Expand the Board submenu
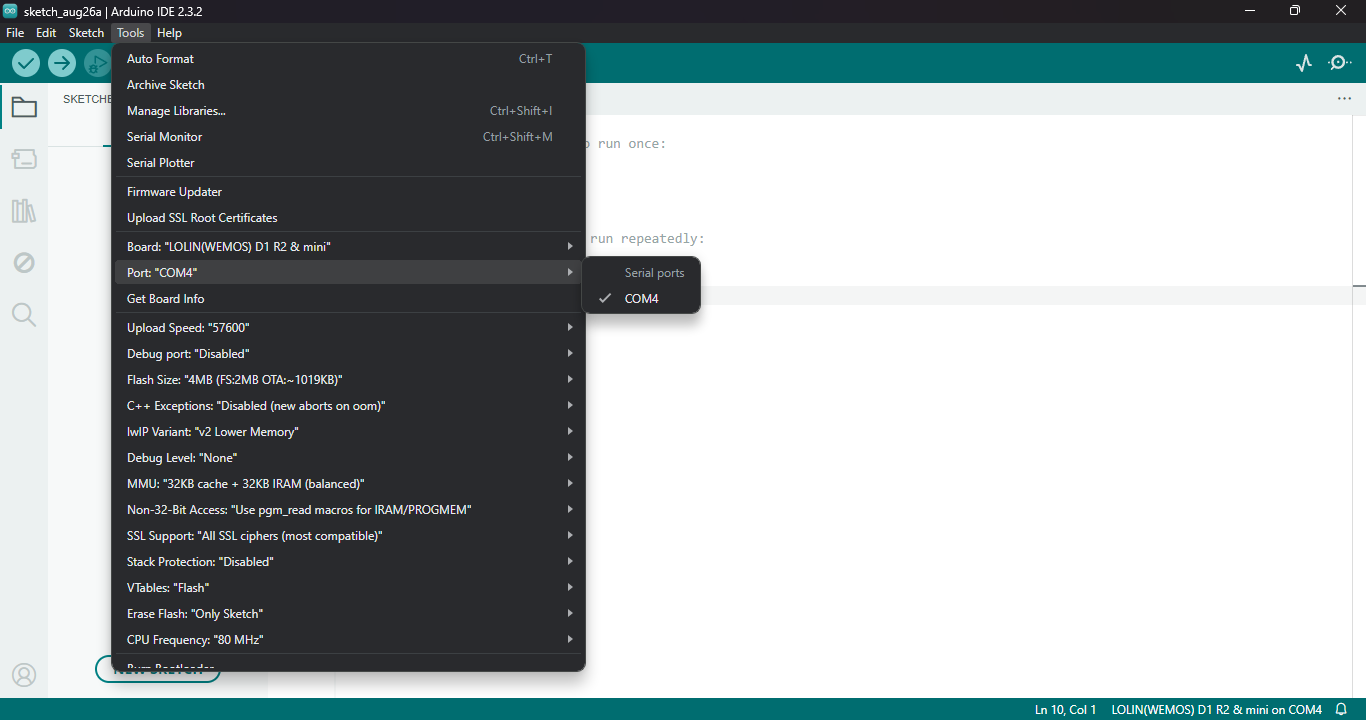Image resolution: width=1366 pixels, height=720 pixels. (x=348, y=247)
